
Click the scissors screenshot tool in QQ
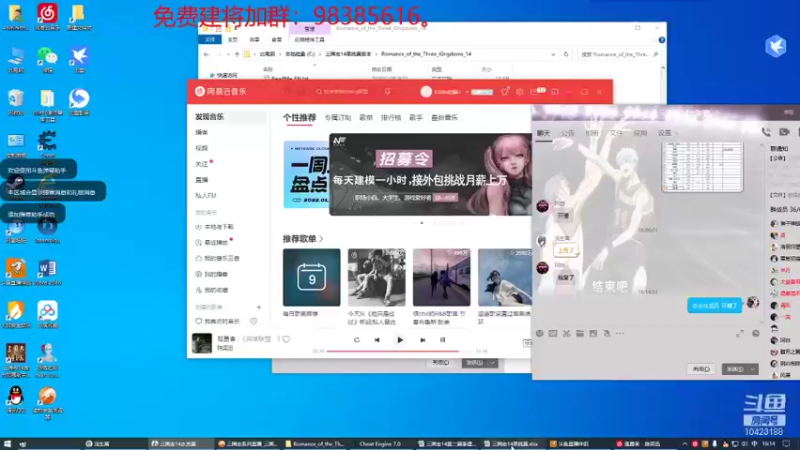566,334
